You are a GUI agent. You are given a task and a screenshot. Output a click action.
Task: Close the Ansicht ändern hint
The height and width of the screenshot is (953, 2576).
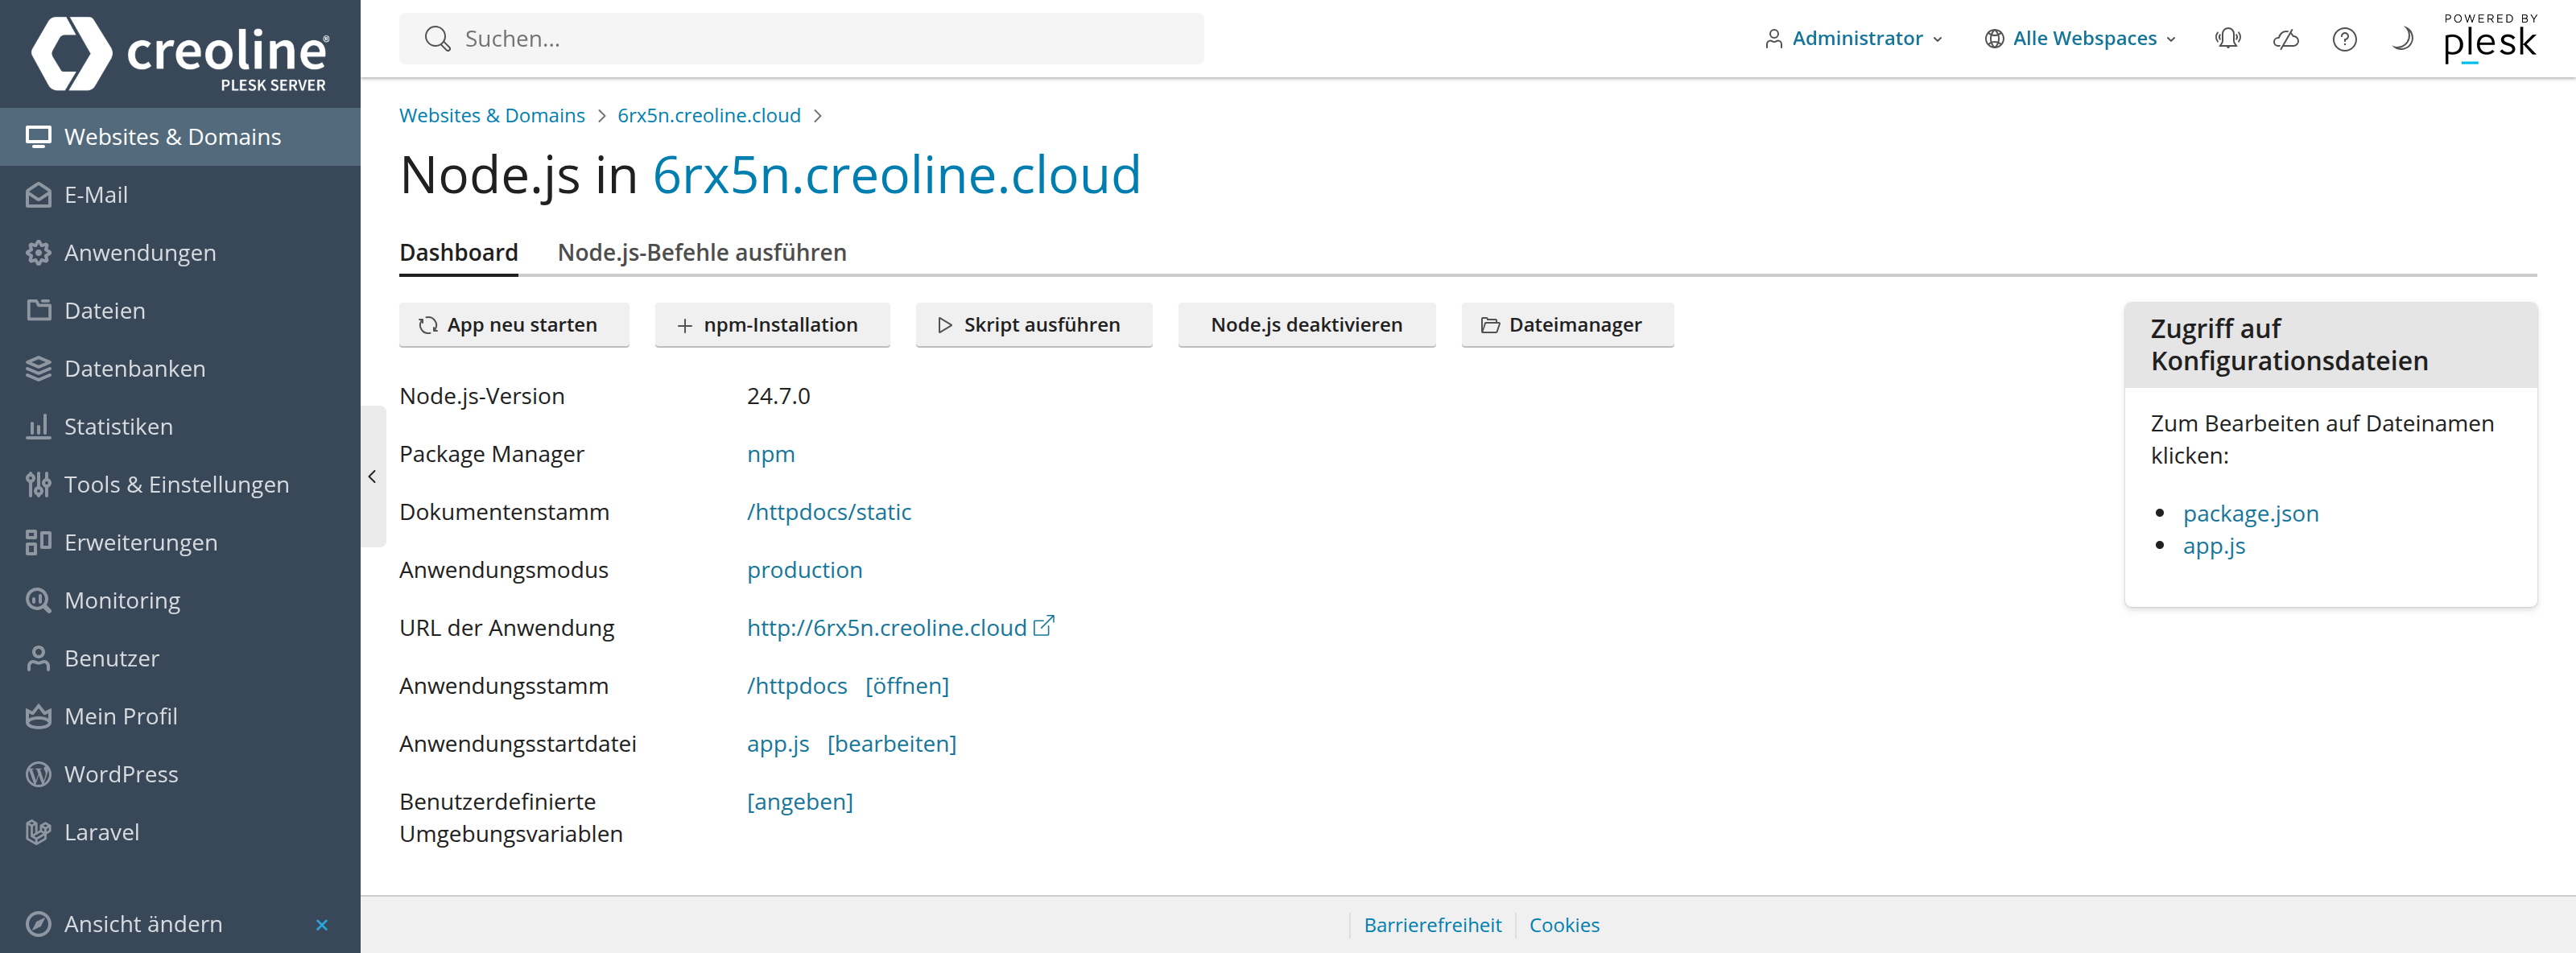322,925
